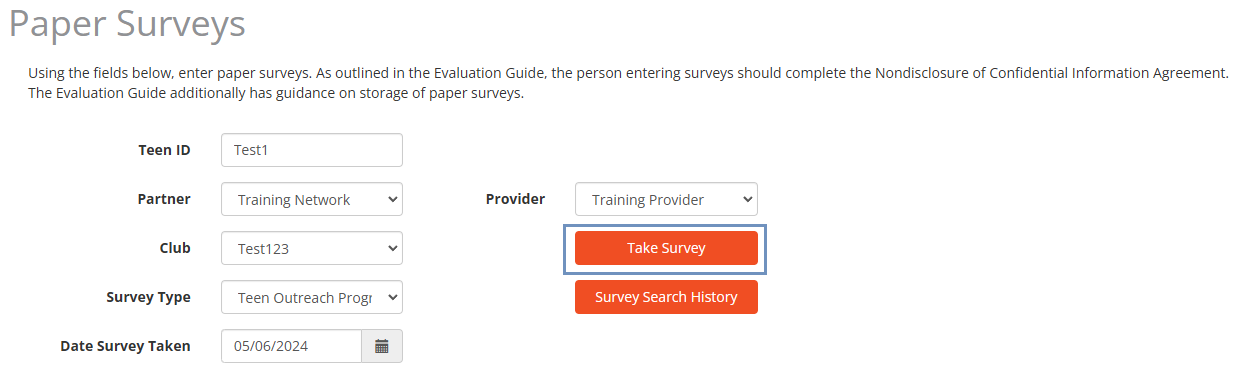Click the Survey Type label
Screen dimensions: 1245x378
(x=148, y=297)
